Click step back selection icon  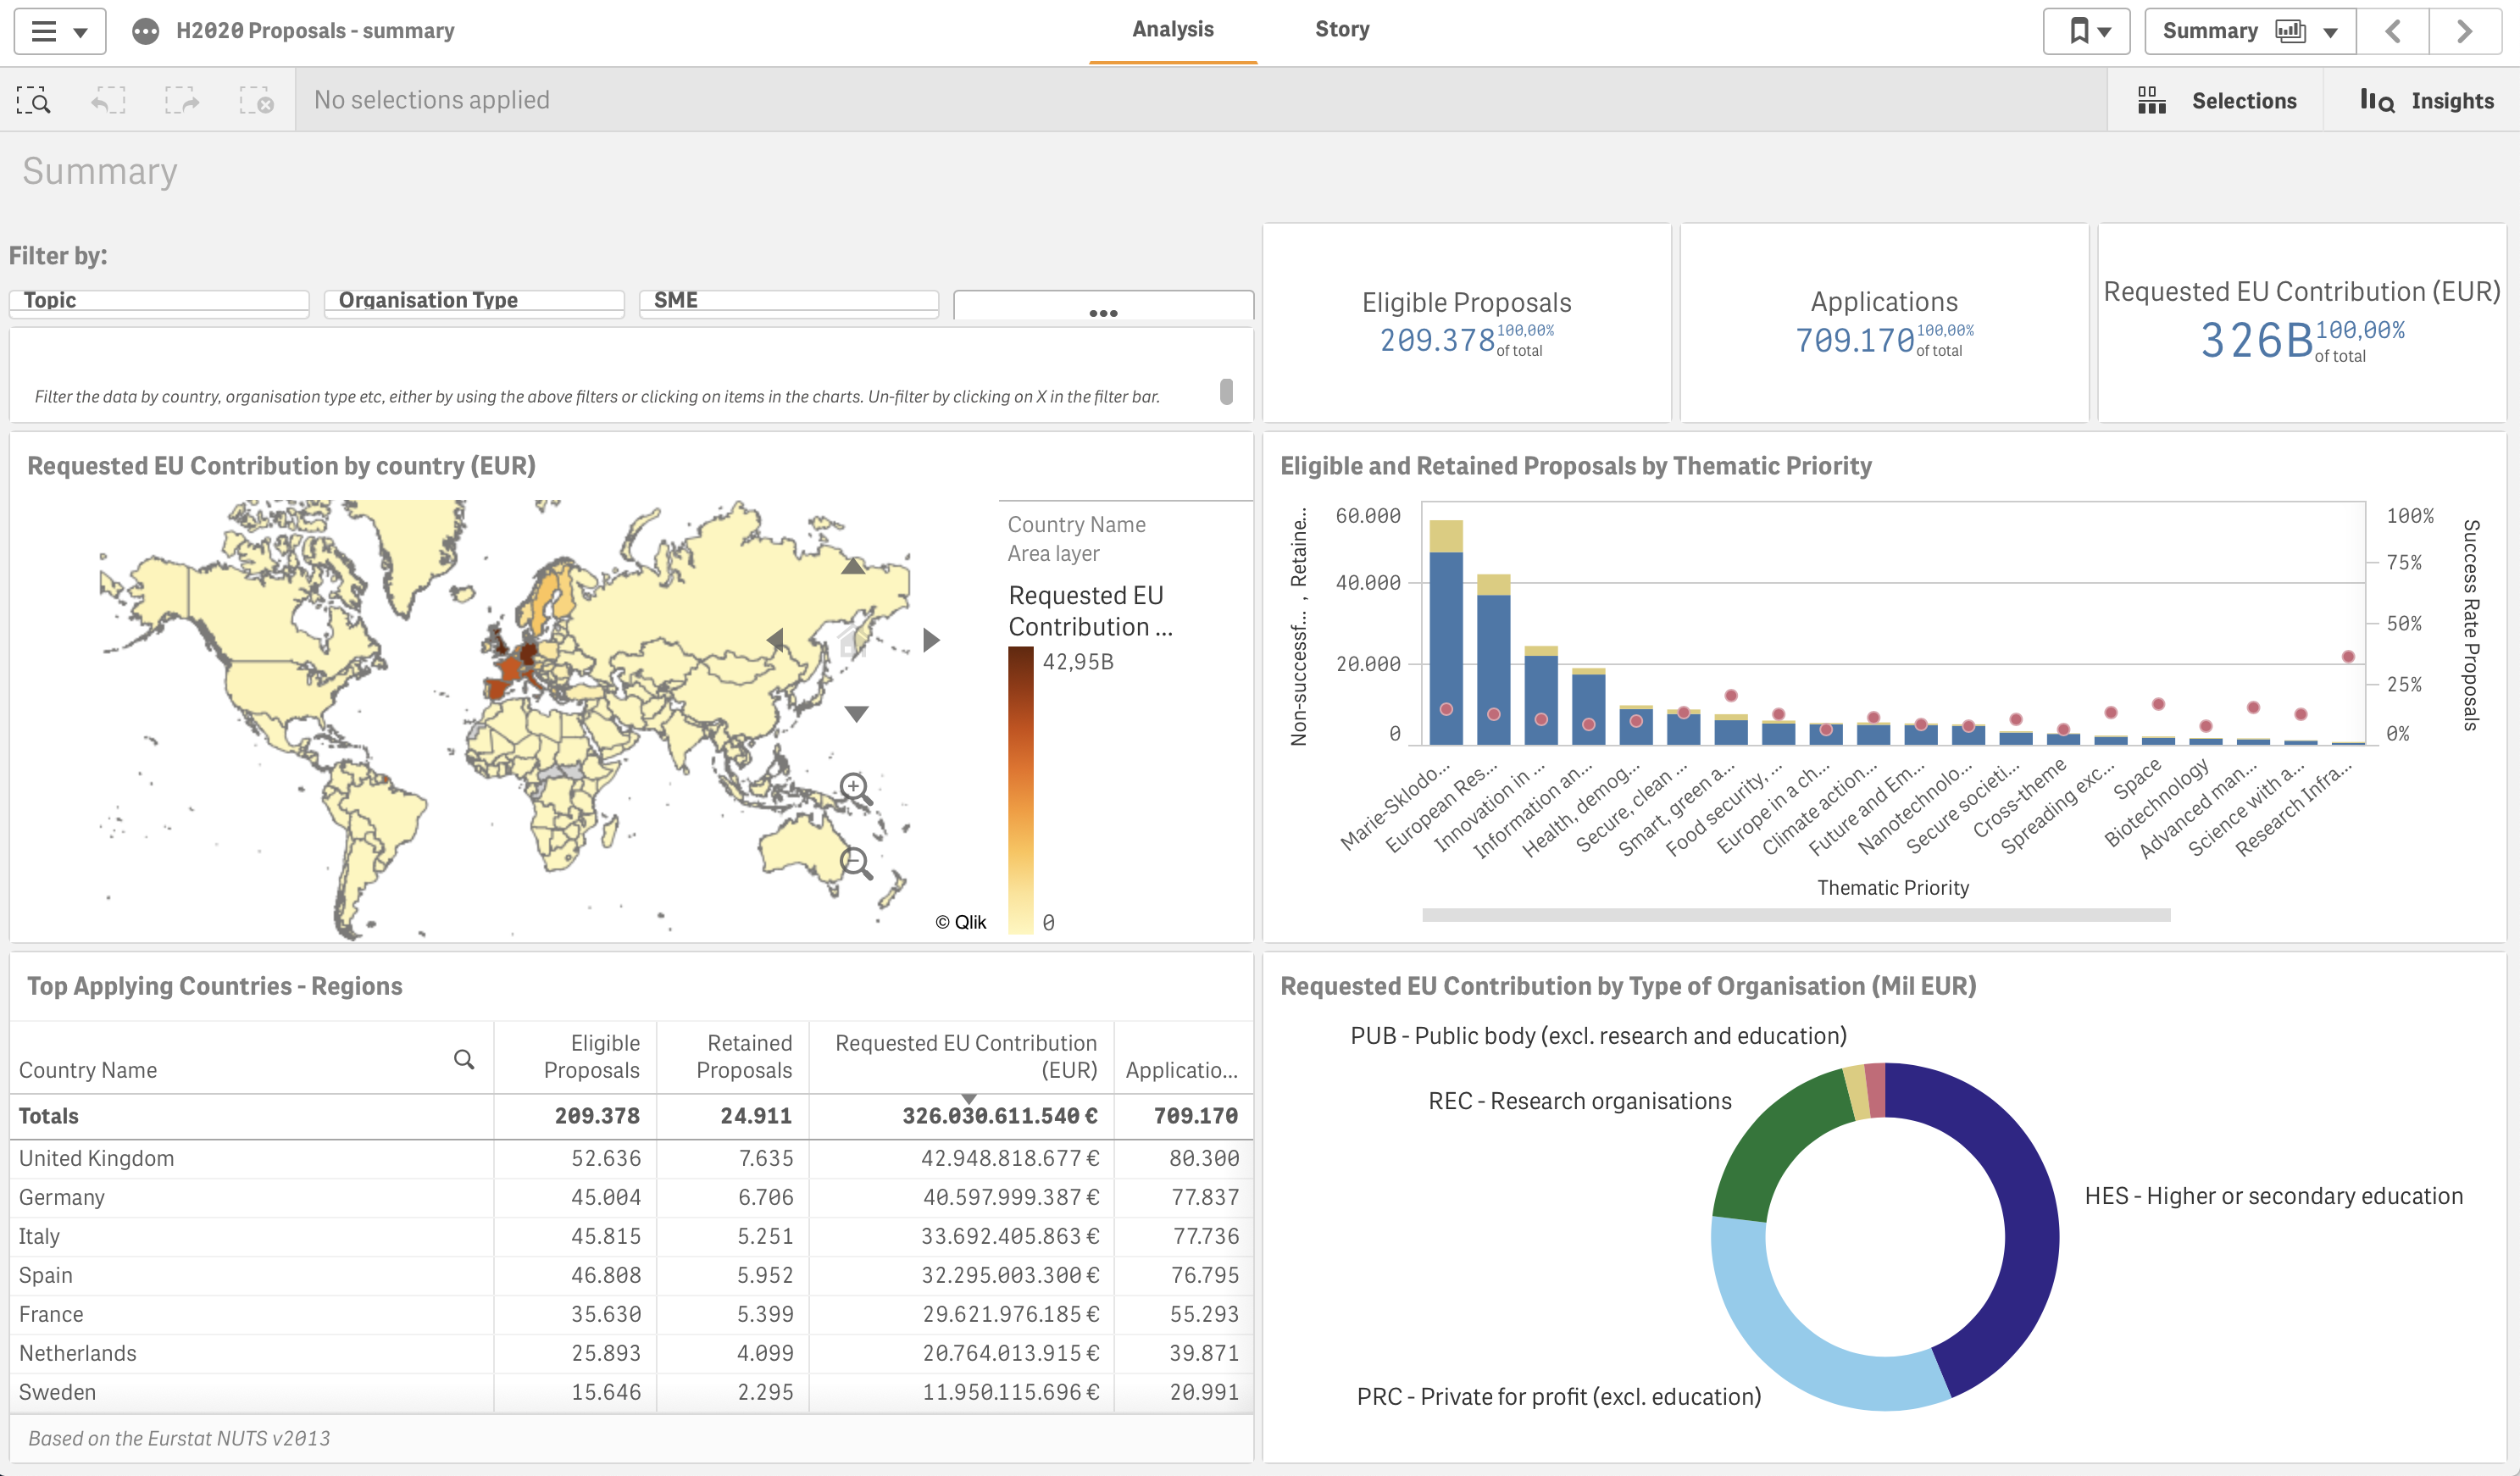point(108,100)
